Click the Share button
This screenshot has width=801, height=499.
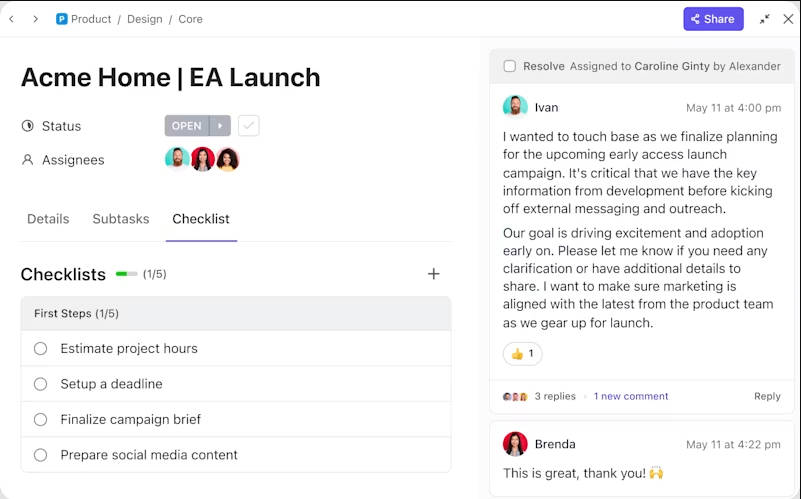coord(713,19)
